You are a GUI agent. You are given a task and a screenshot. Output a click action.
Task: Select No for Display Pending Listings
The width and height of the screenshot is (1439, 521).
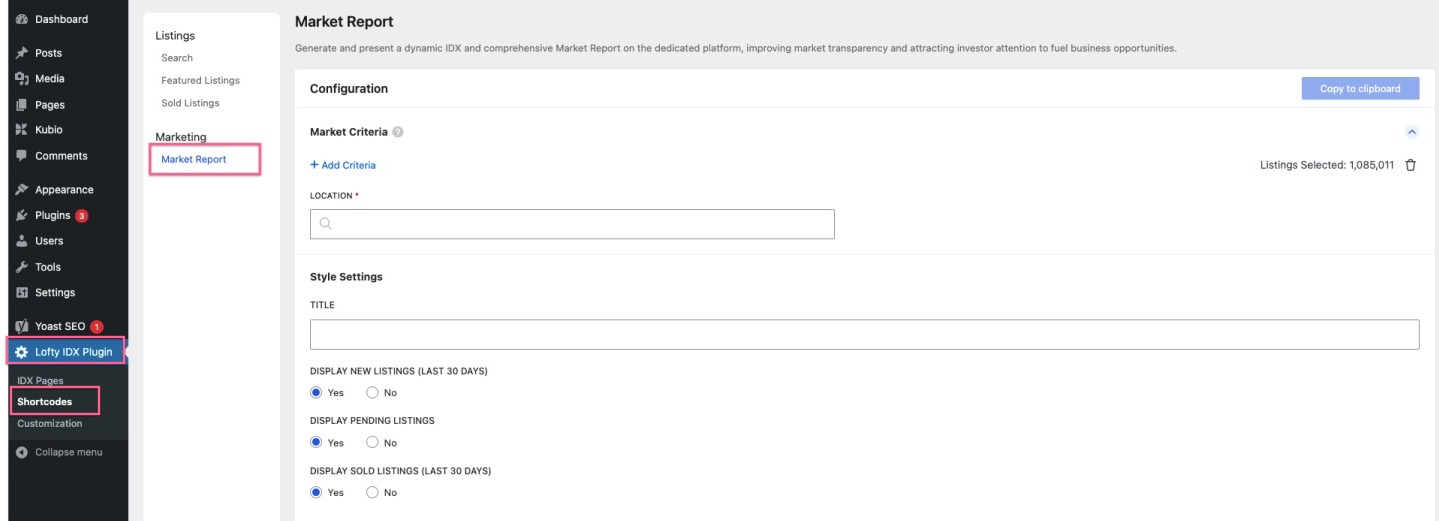[x=372, y=443]
